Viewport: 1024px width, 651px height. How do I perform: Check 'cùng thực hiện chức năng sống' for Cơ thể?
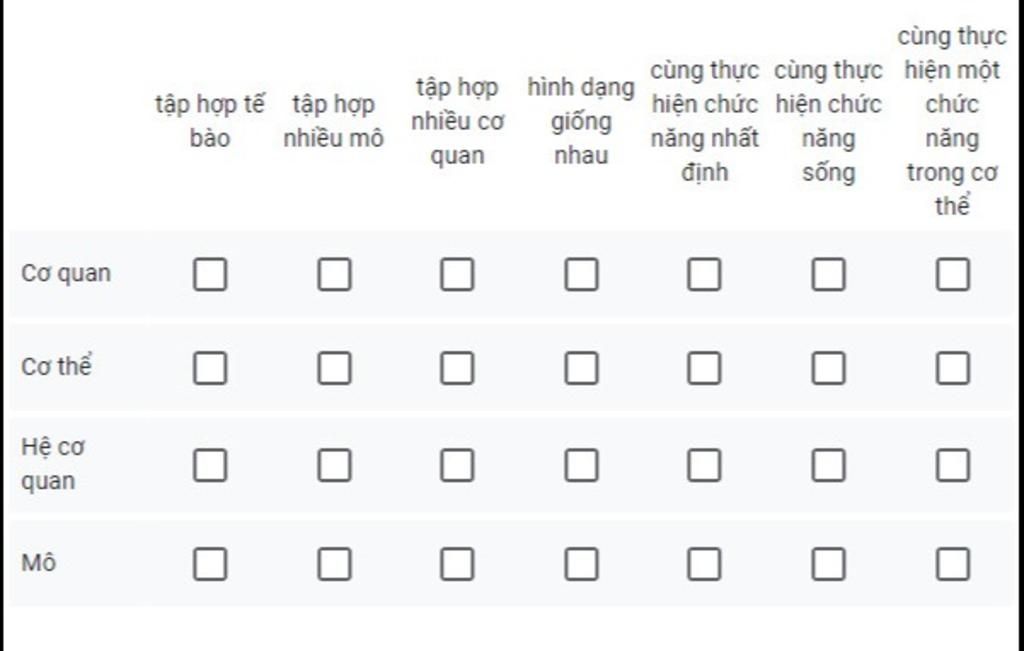pyautogui.click(x=828, y=369)
